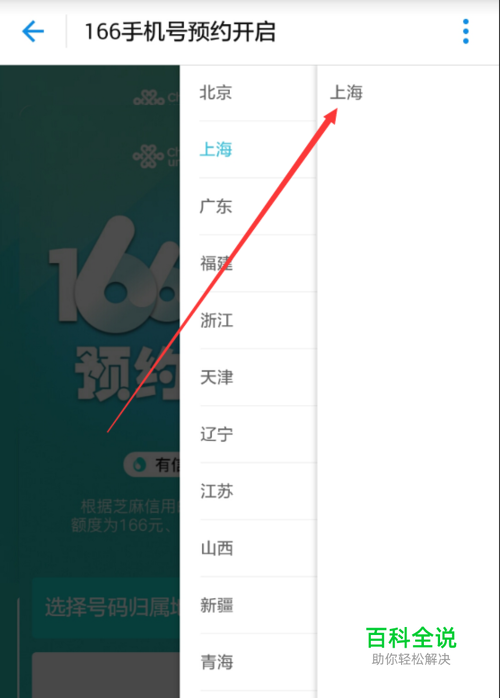Tap the blue back arrow

(33, 32)
